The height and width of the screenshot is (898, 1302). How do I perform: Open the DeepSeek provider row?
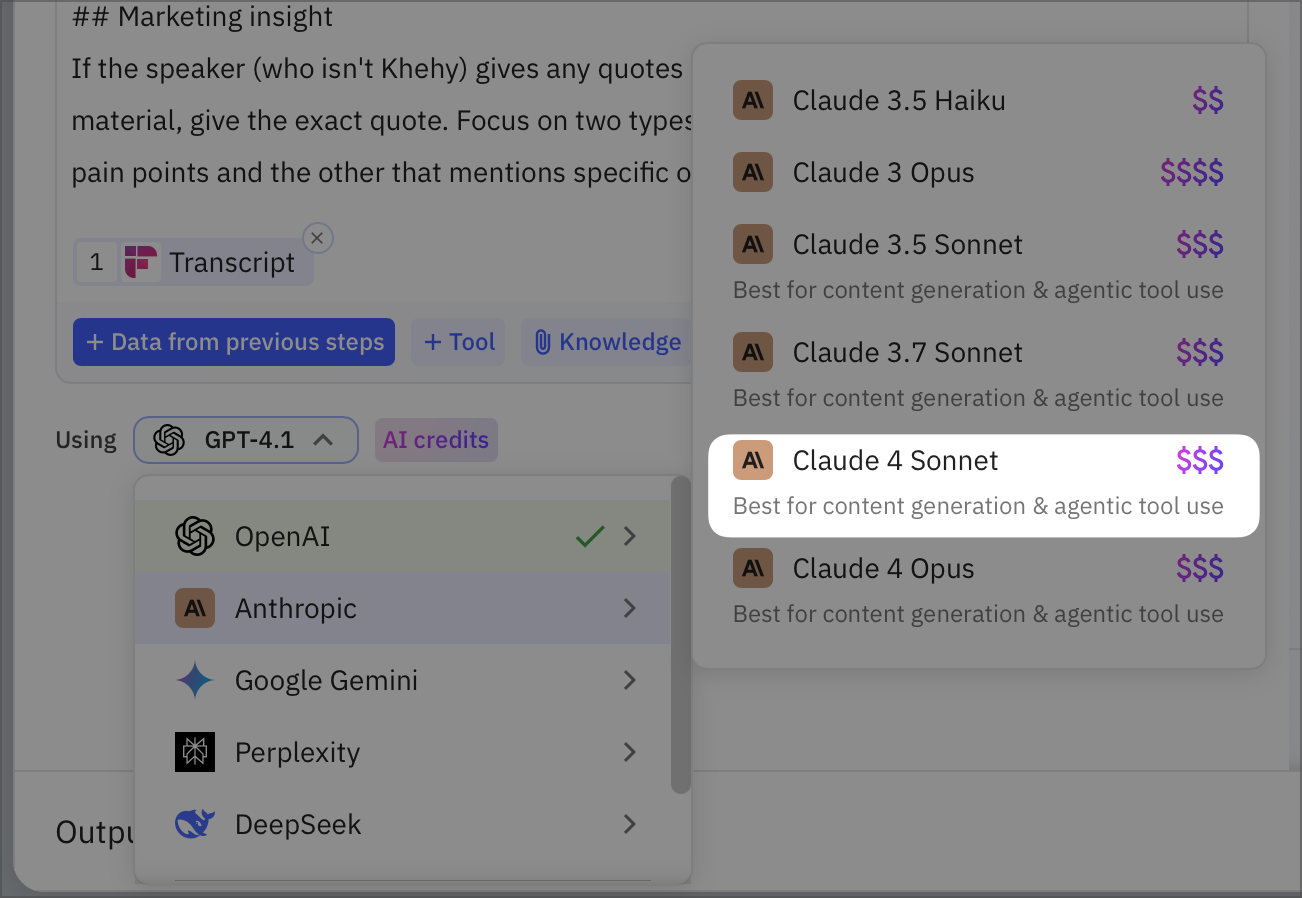tap(403, 824)
